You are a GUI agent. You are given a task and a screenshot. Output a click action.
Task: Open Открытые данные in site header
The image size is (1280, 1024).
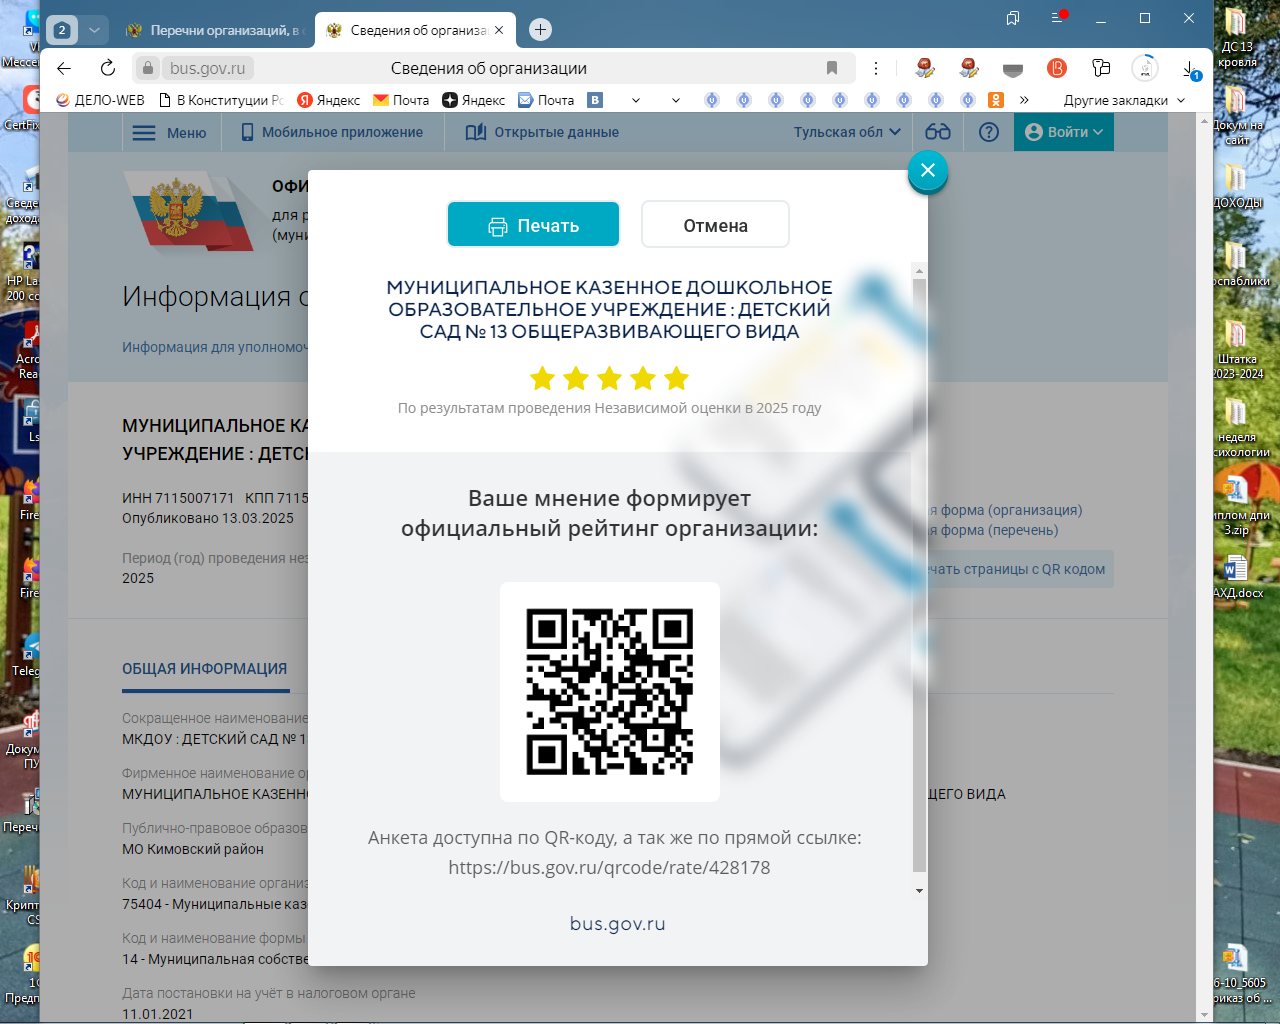pyautogui.click(x=542, y=132)
